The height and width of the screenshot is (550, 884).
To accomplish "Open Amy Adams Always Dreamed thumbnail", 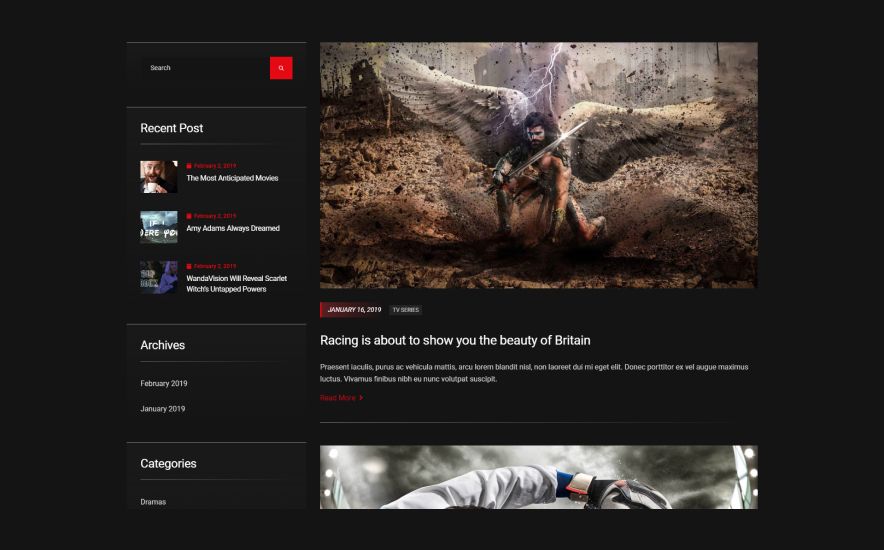I will click(x=159, y=227).
